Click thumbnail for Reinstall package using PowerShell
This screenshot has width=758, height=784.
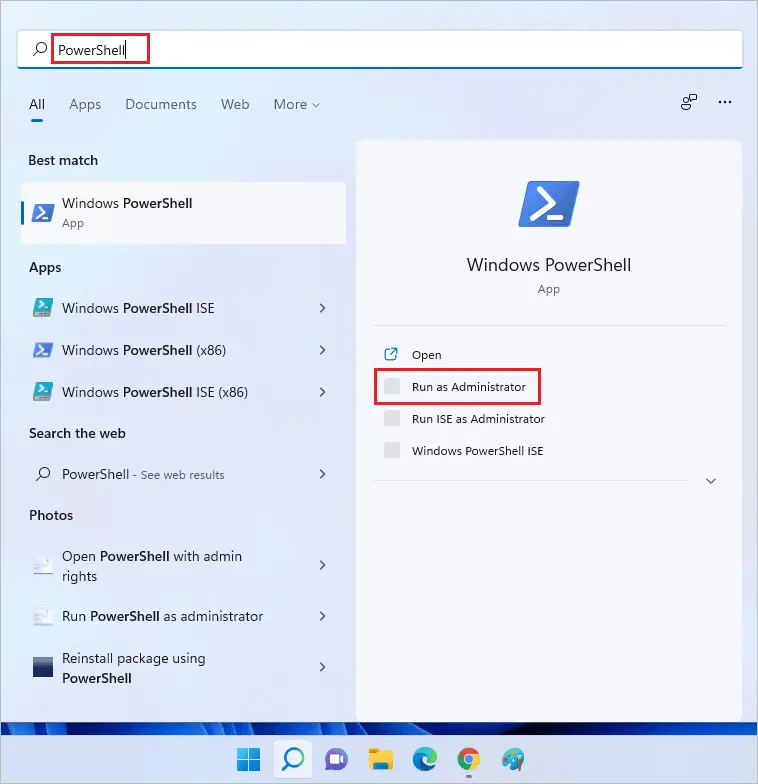point(43,667)
